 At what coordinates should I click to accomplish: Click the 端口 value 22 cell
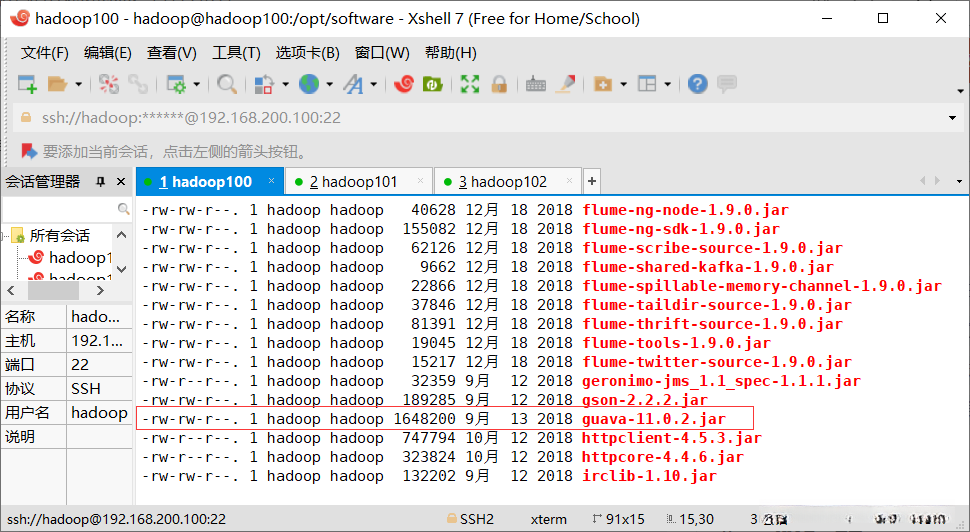(99, 364)
